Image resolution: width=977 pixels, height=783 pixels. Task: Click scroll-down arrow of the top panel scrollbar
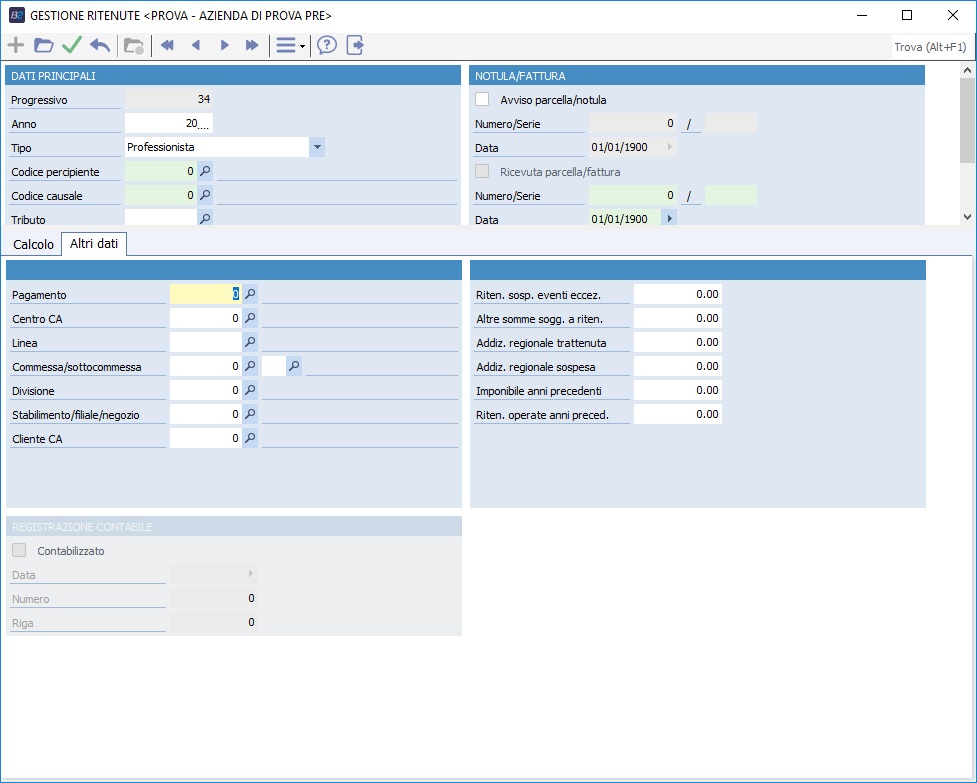pos(966,216)
